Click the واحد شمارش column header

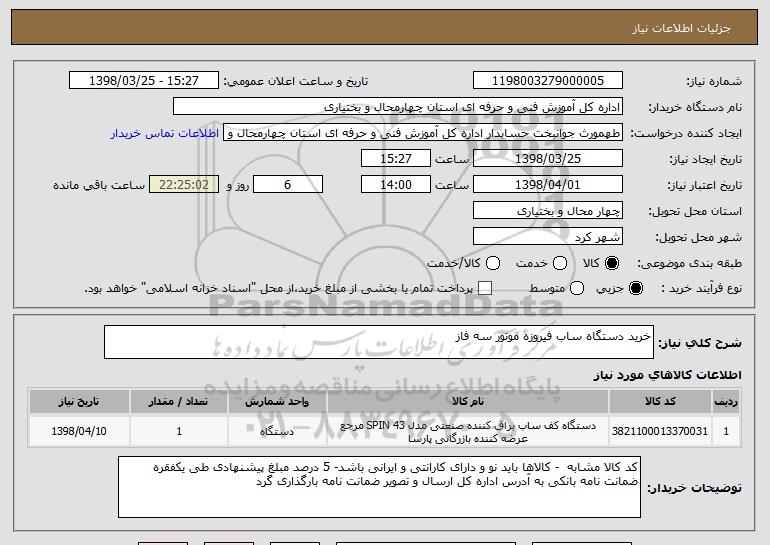pos(277,402)
